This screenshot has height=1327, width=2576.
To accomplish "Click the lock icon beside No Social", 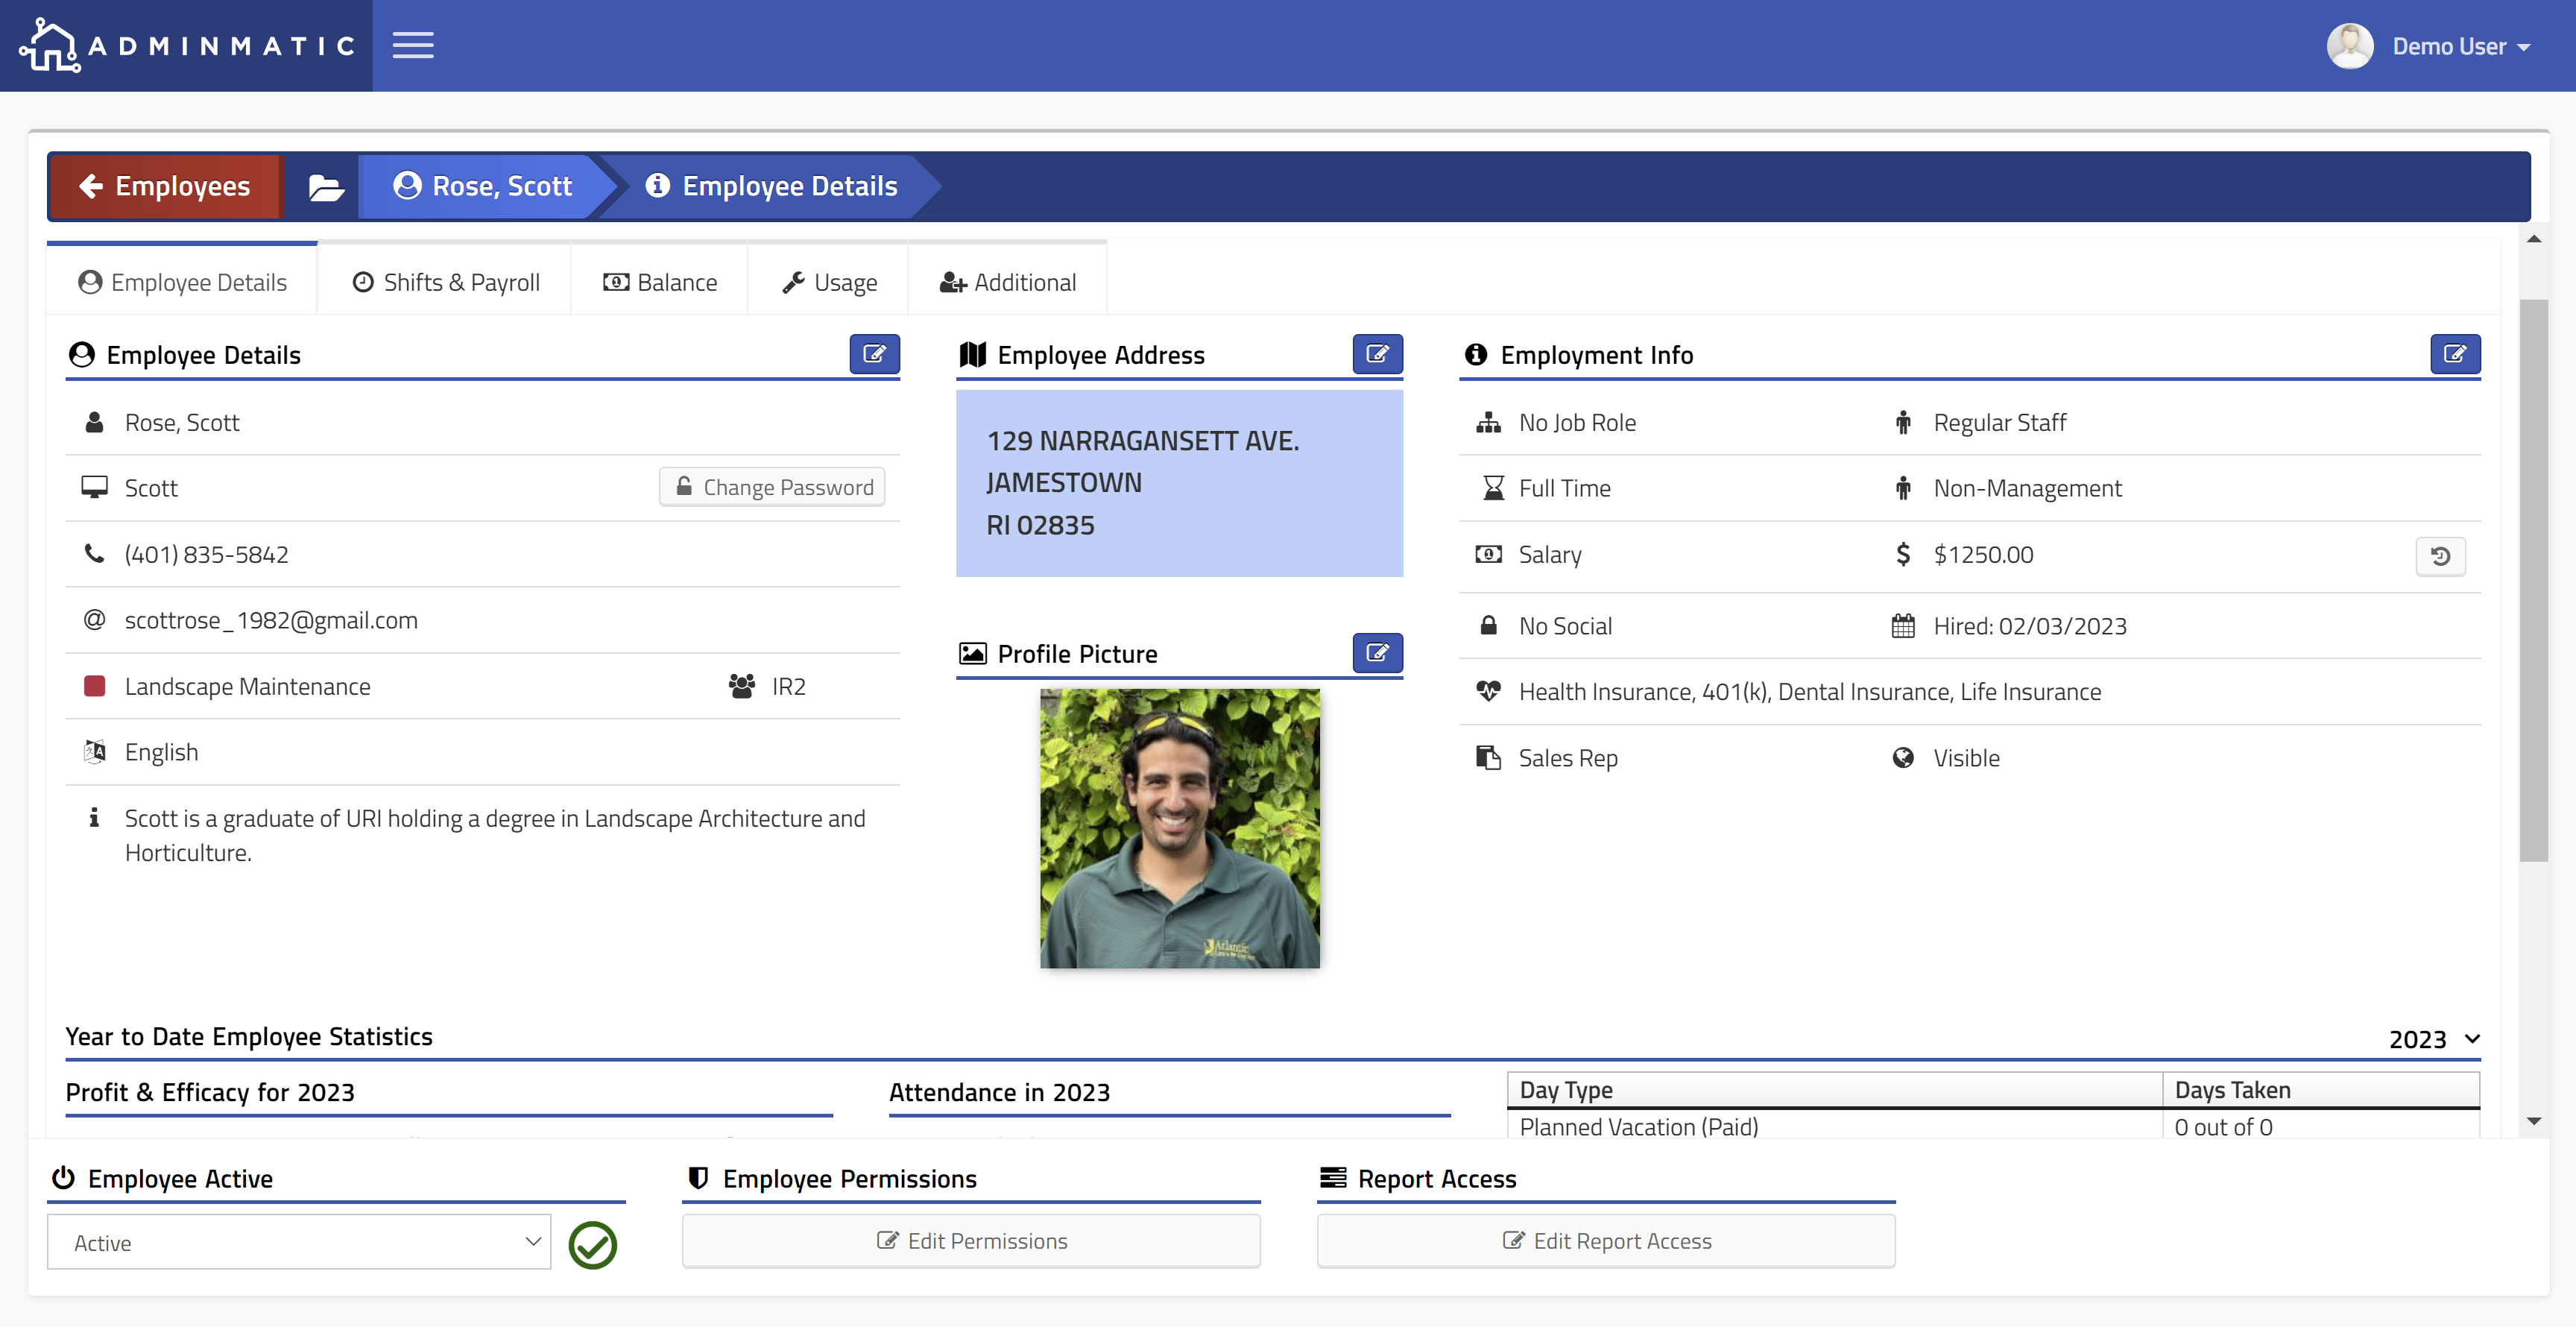I will point(1488,625).
